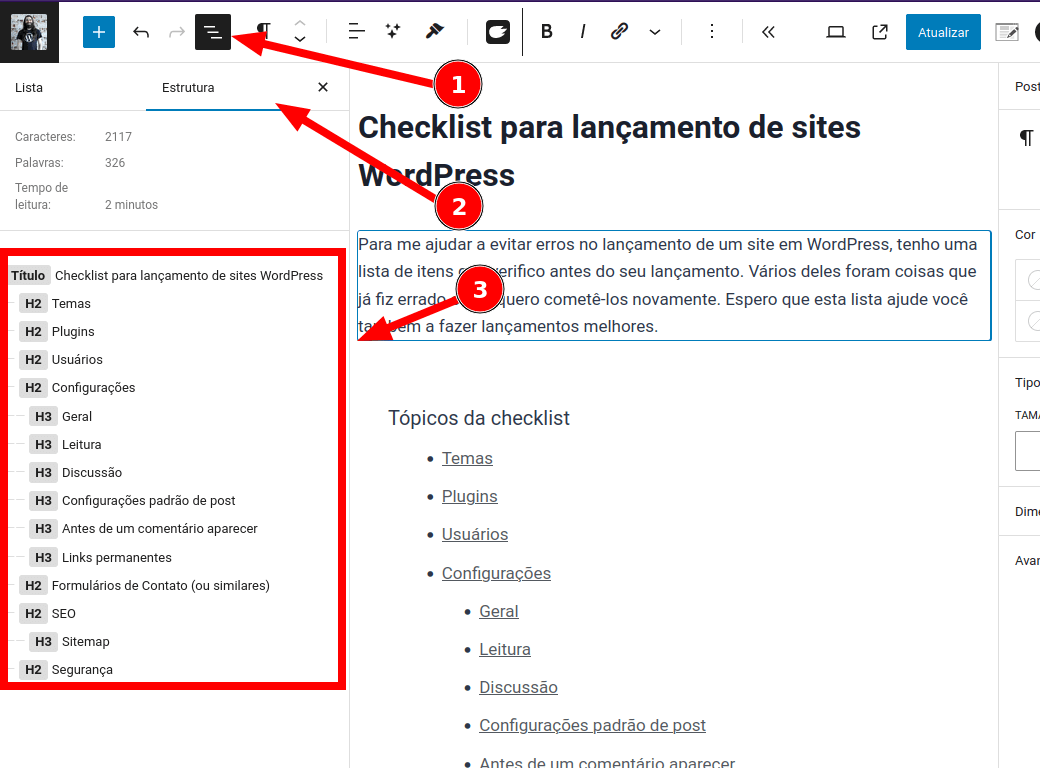Move block up with the up chevron

click(300, 23)
